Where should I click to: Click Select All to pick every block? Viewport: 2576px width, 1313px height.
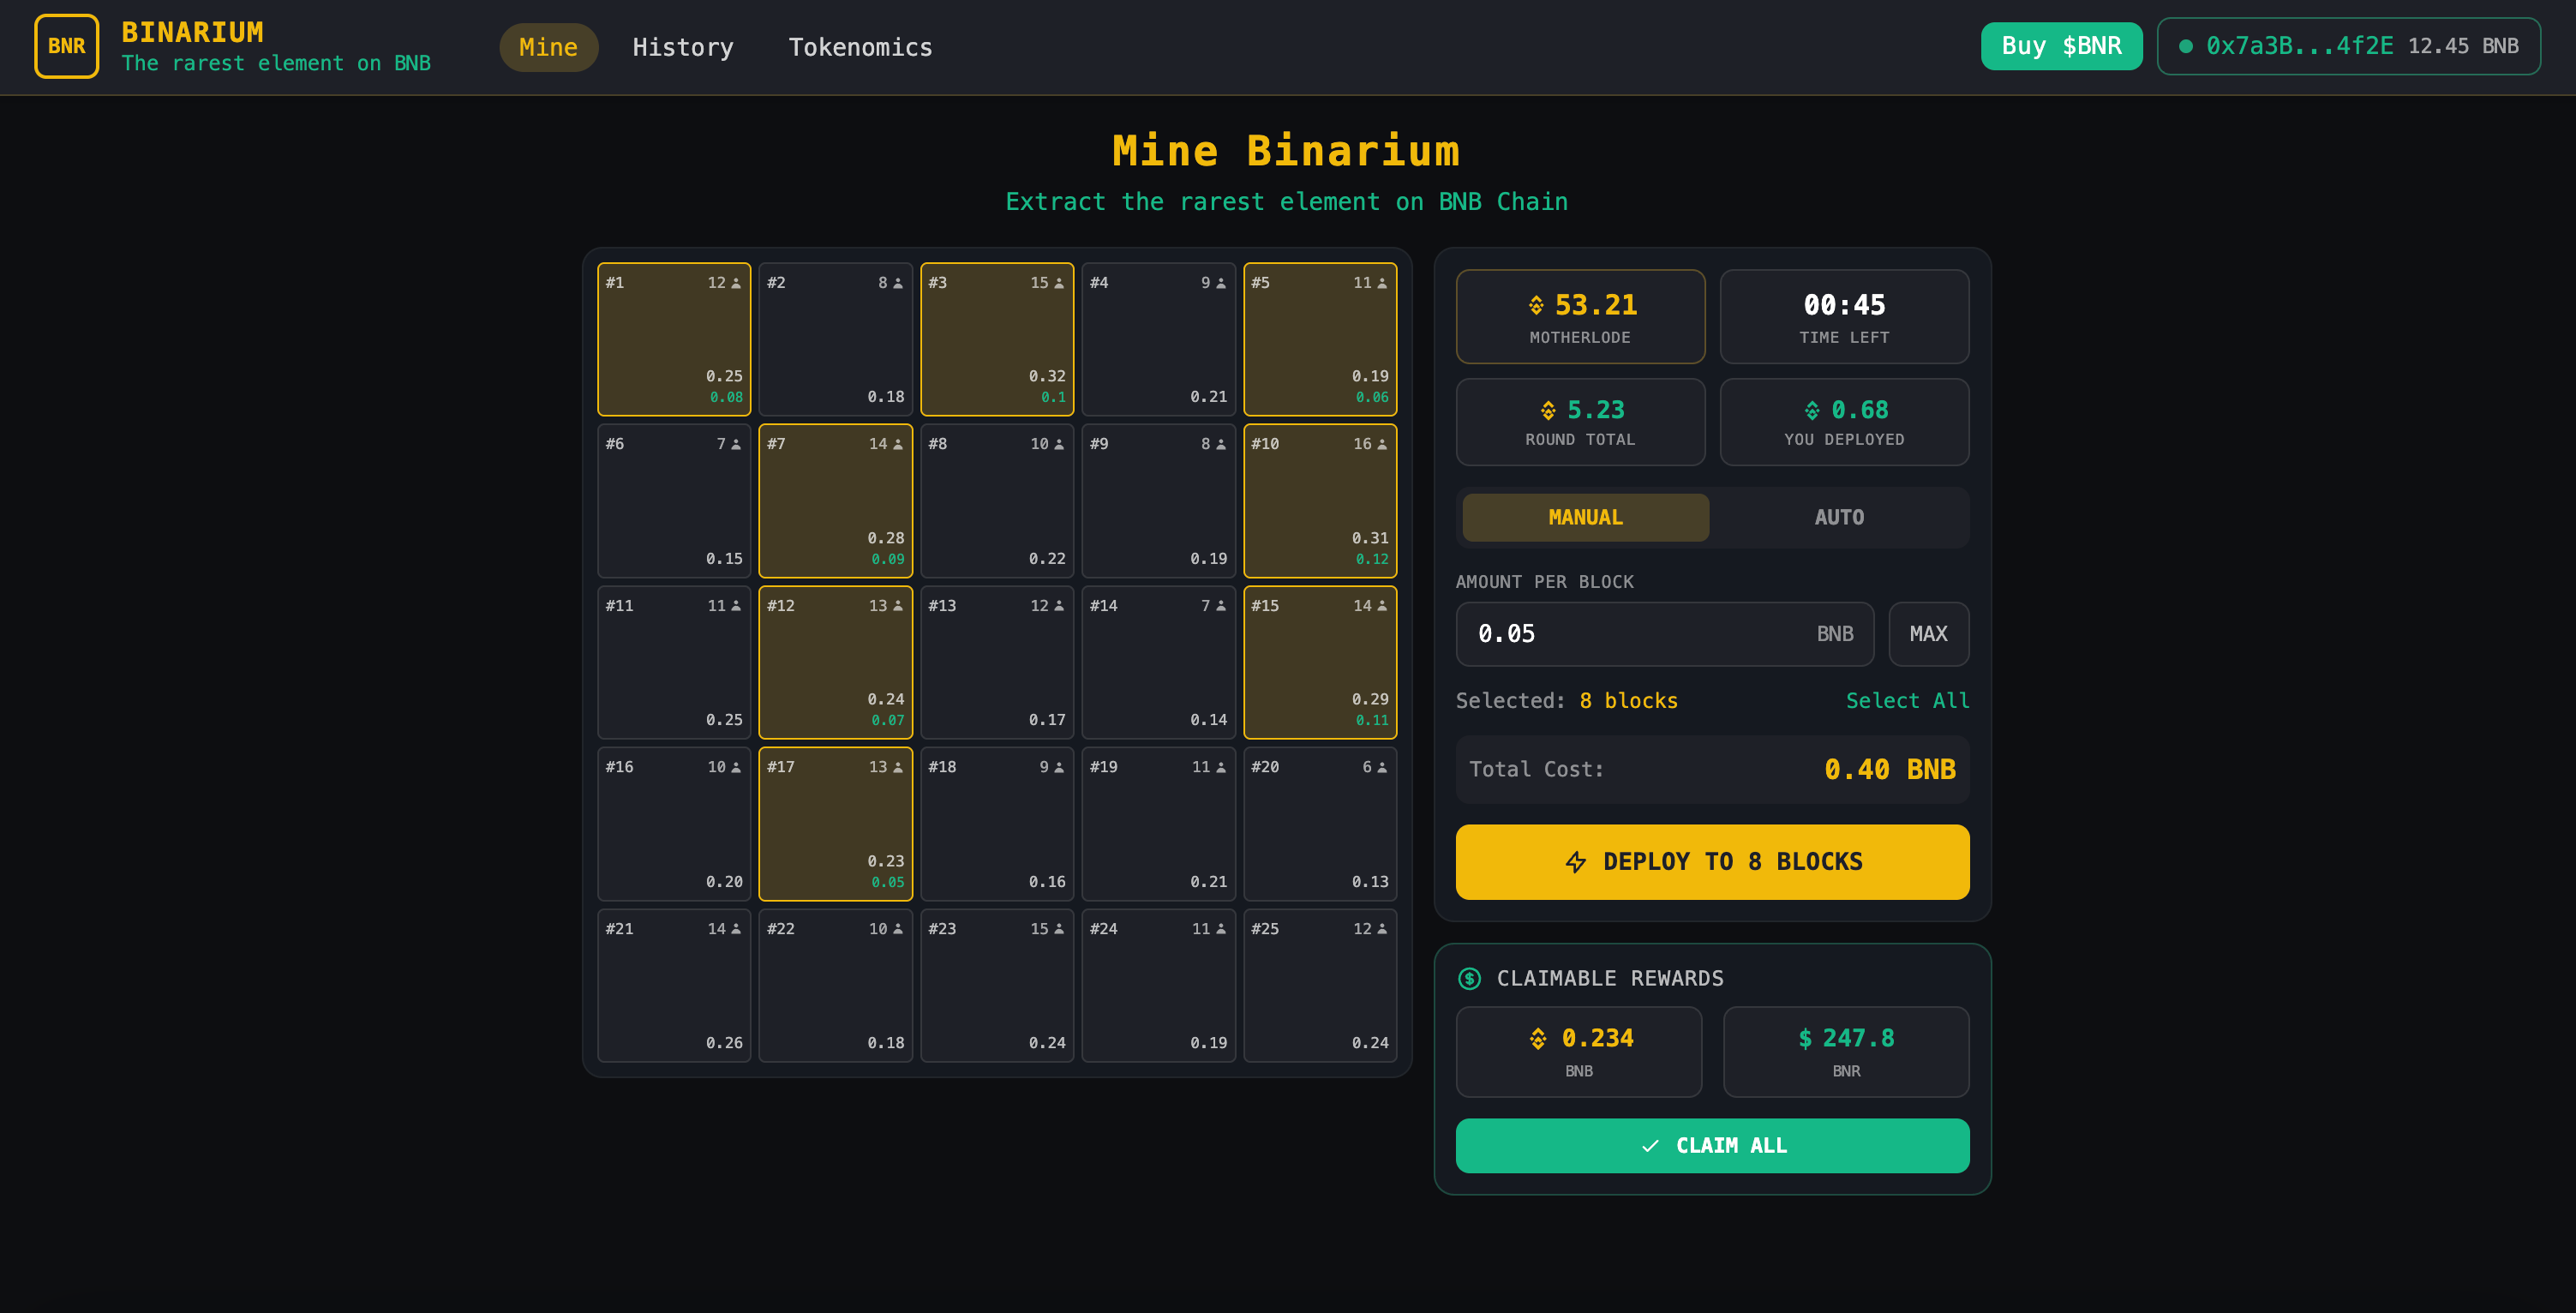coord(1906,700)
